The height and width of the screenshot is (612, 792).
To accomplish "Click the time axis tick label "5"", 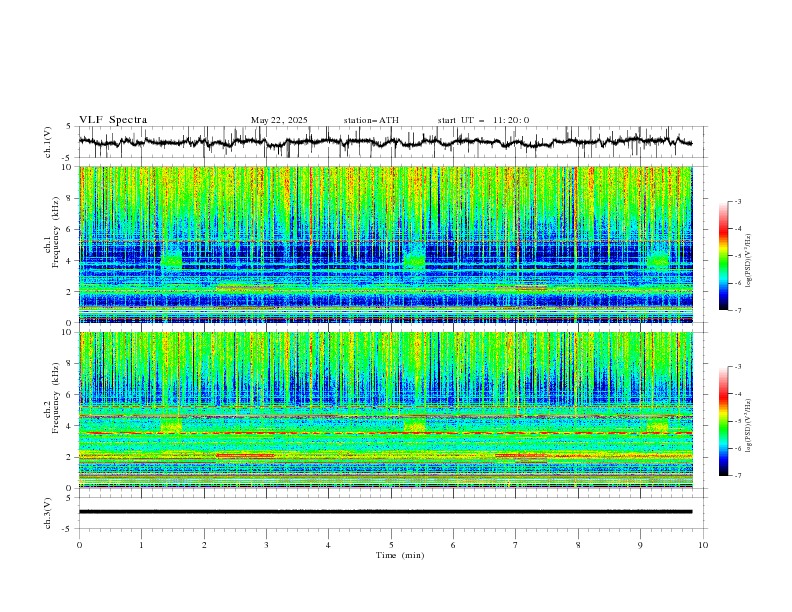I will pos(391,545).
